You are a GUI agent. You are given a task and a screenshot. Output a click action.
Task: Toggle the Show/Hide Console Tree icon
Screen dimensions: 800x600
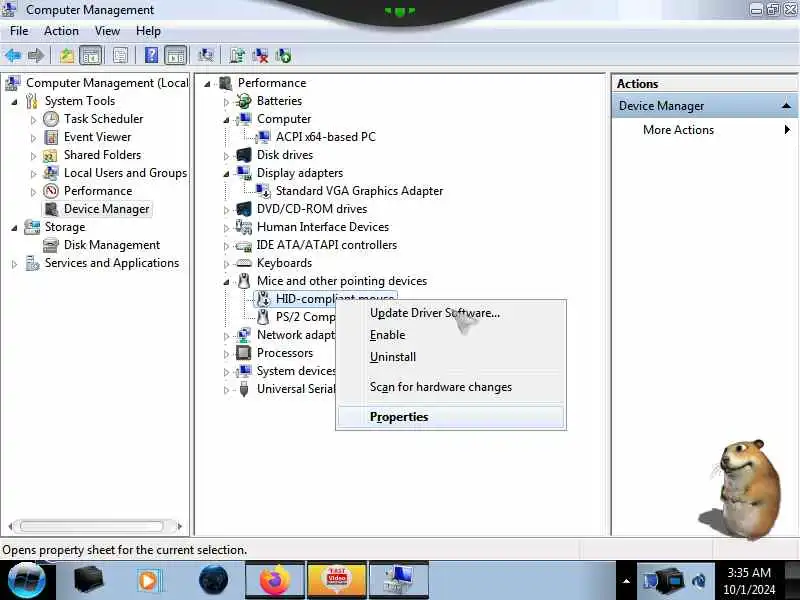pos(91,55)
